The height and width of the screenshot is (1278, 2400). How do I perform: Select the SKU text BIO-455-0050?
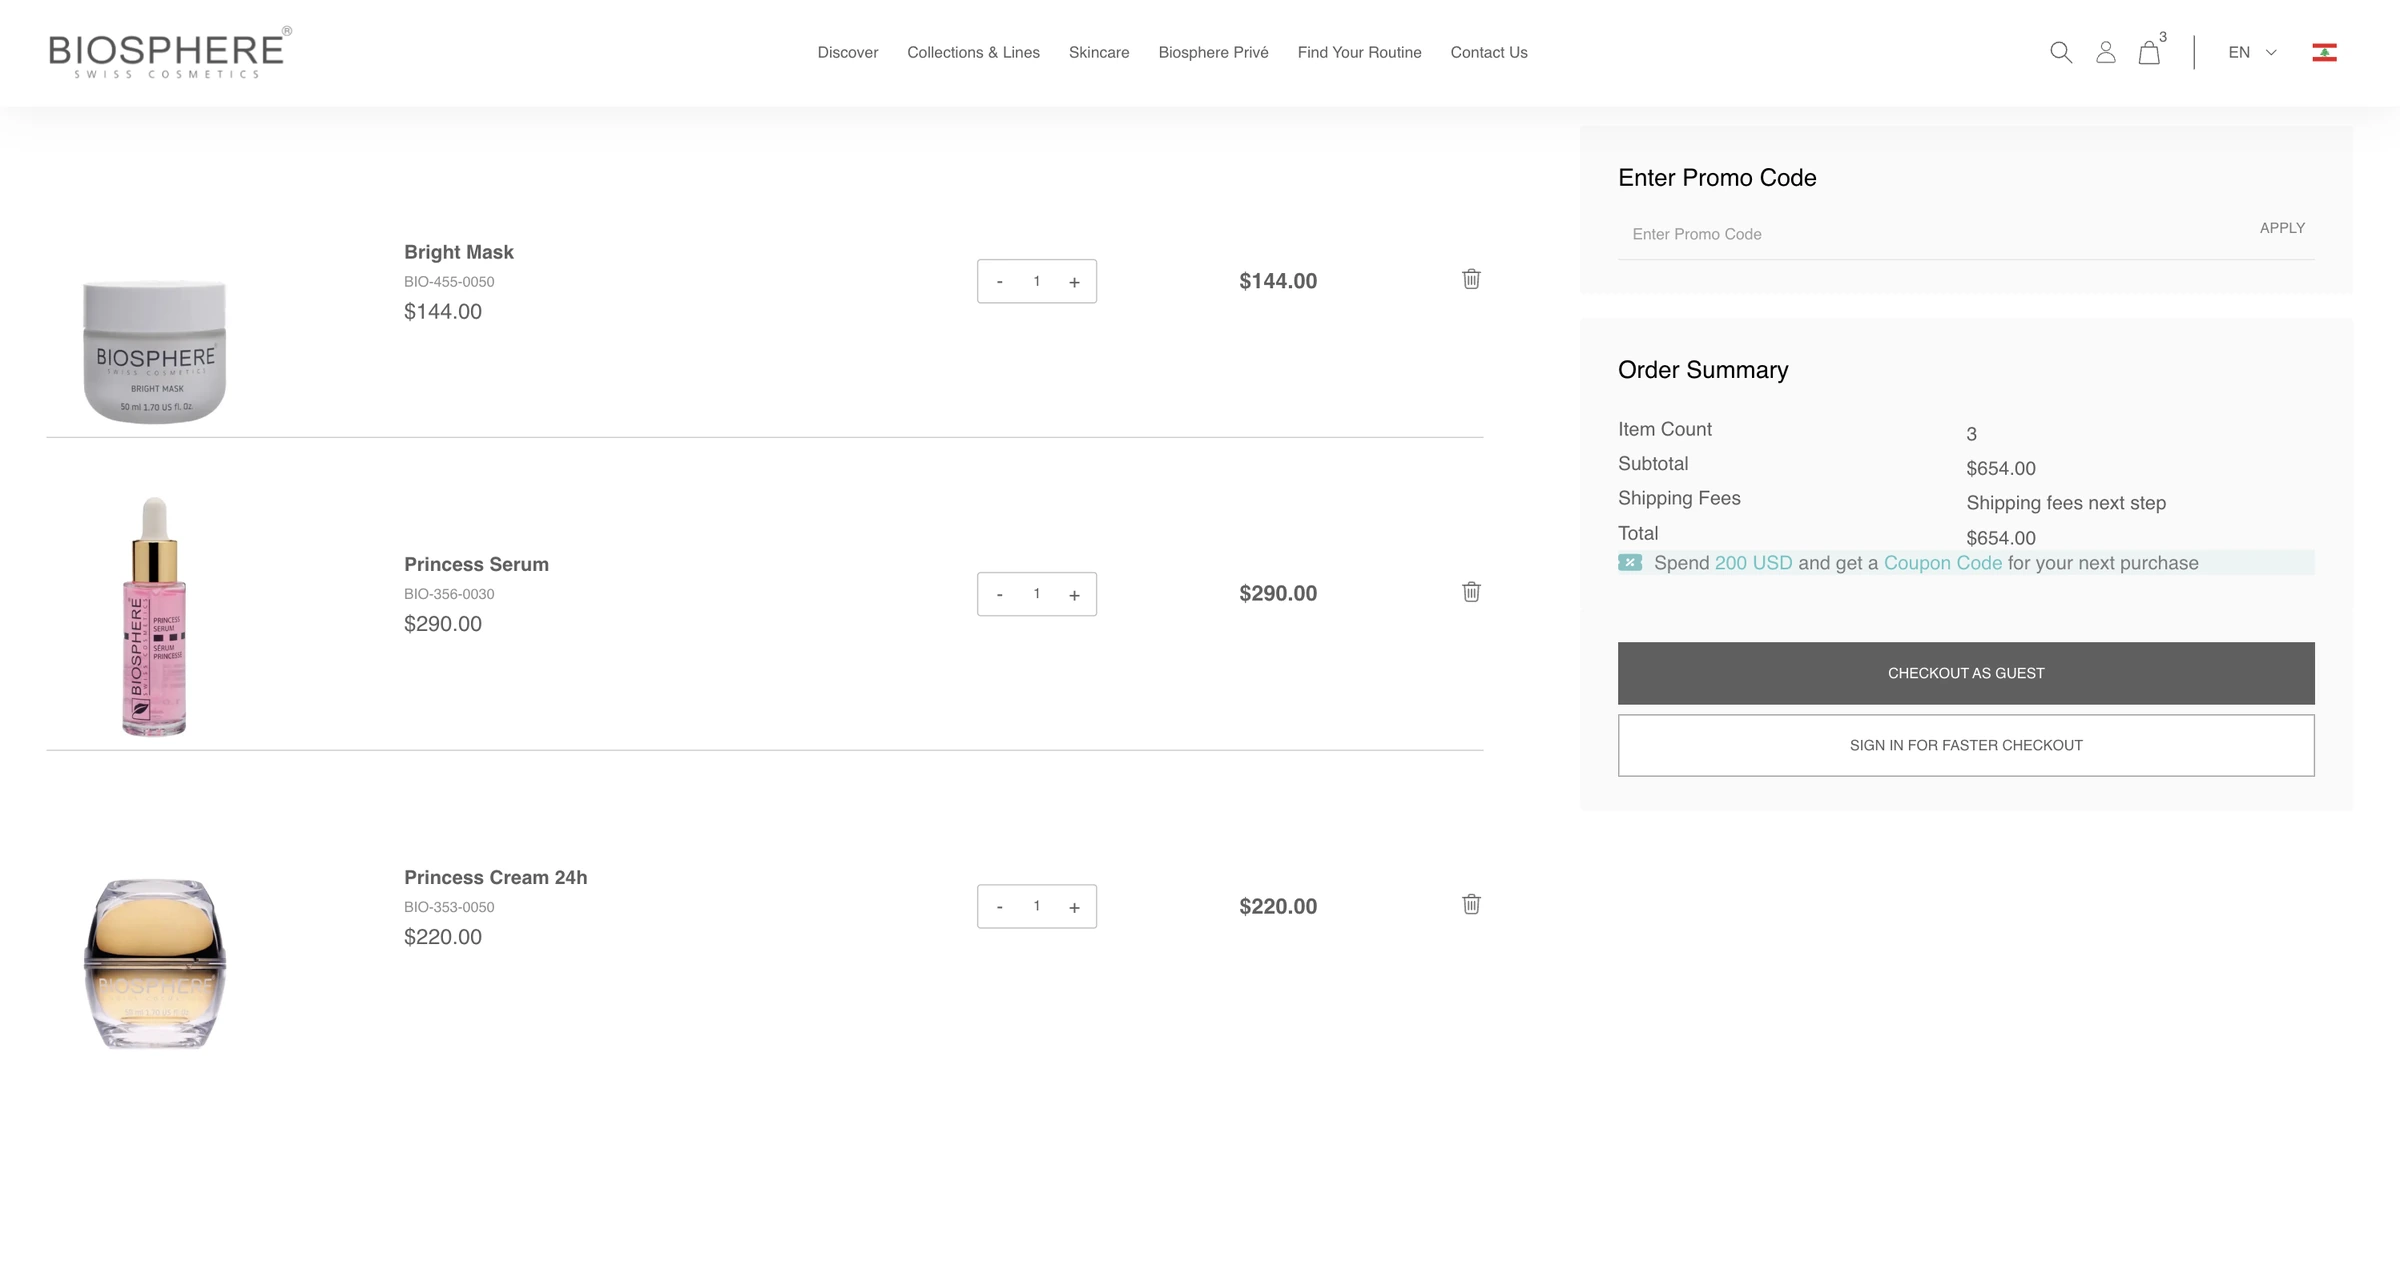449,282
